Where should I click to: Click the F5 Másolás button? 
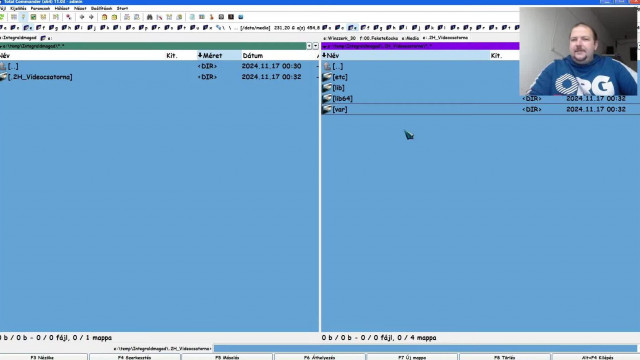(x=227, y=357)
